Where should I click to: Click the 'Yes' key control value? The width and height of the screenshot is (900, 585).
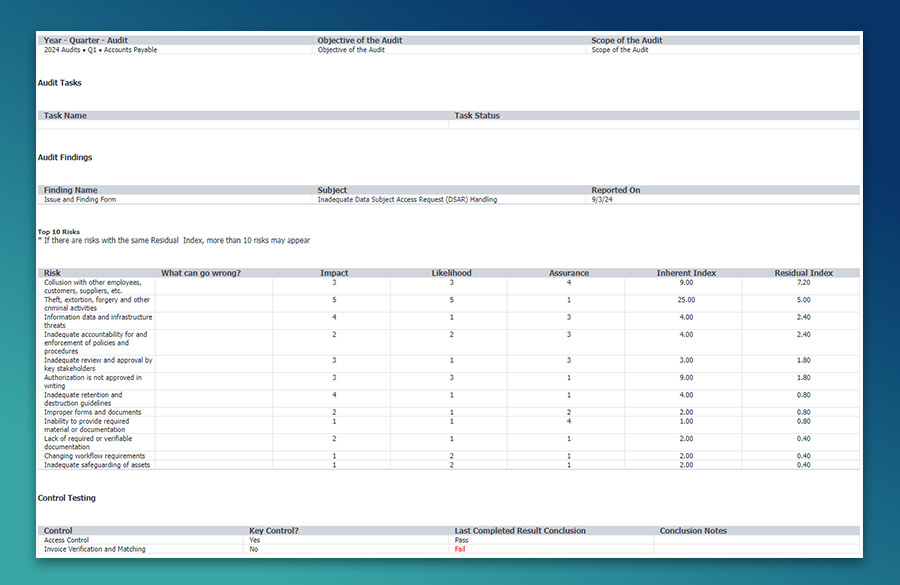[255, 540]
